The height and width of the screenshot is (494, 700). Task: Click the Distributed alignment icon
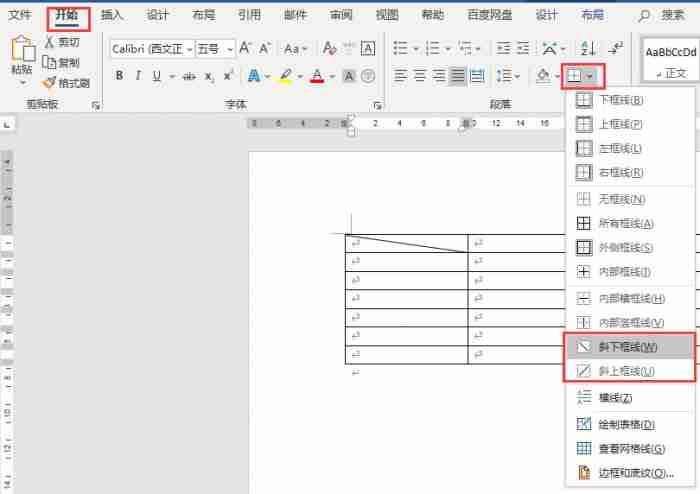pos(478,76)
